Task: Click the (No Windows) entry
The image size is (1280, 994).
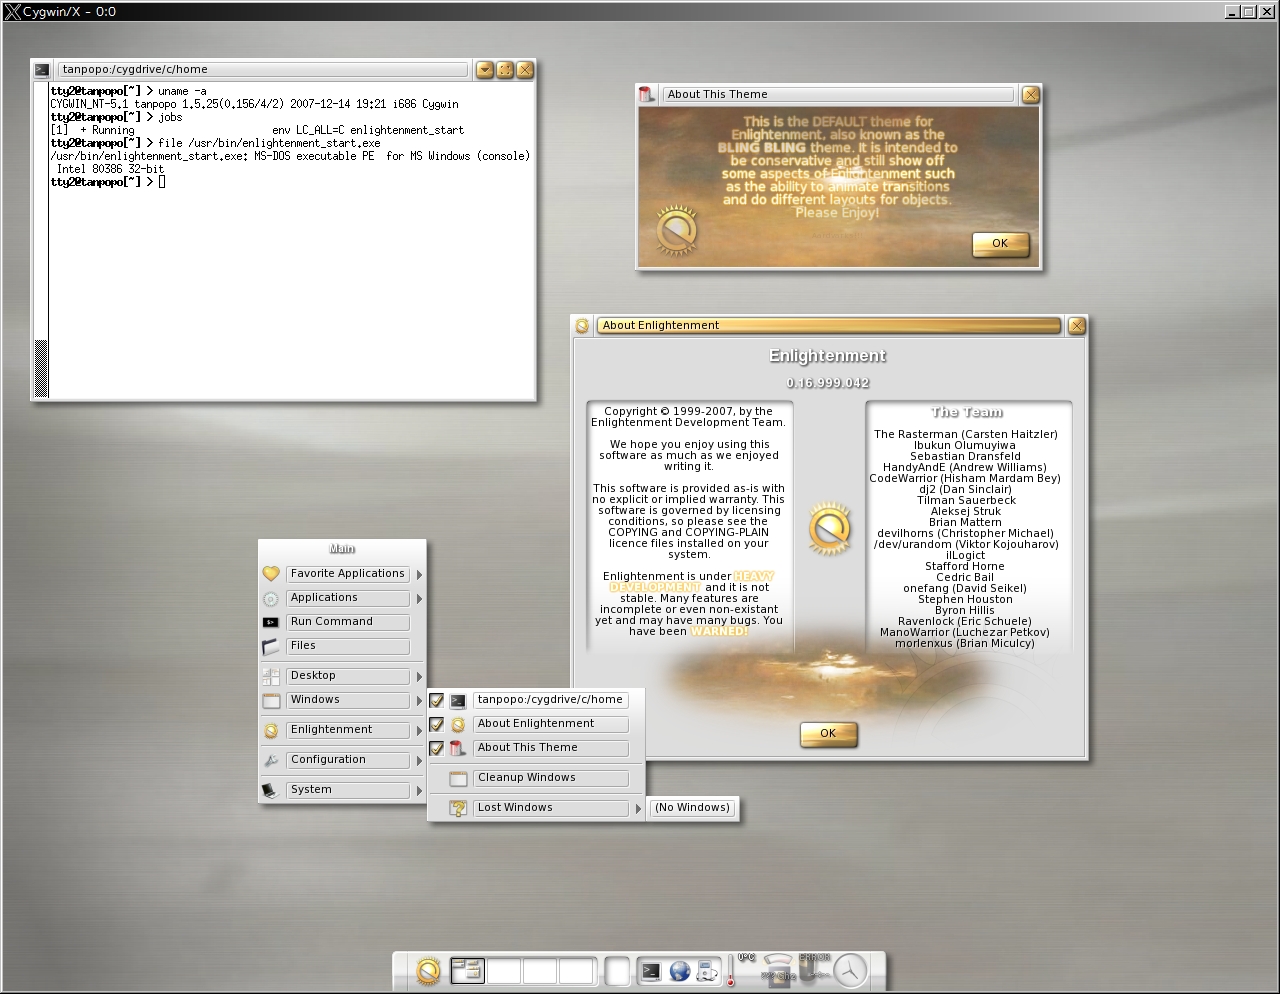Action: pos(693,808)
